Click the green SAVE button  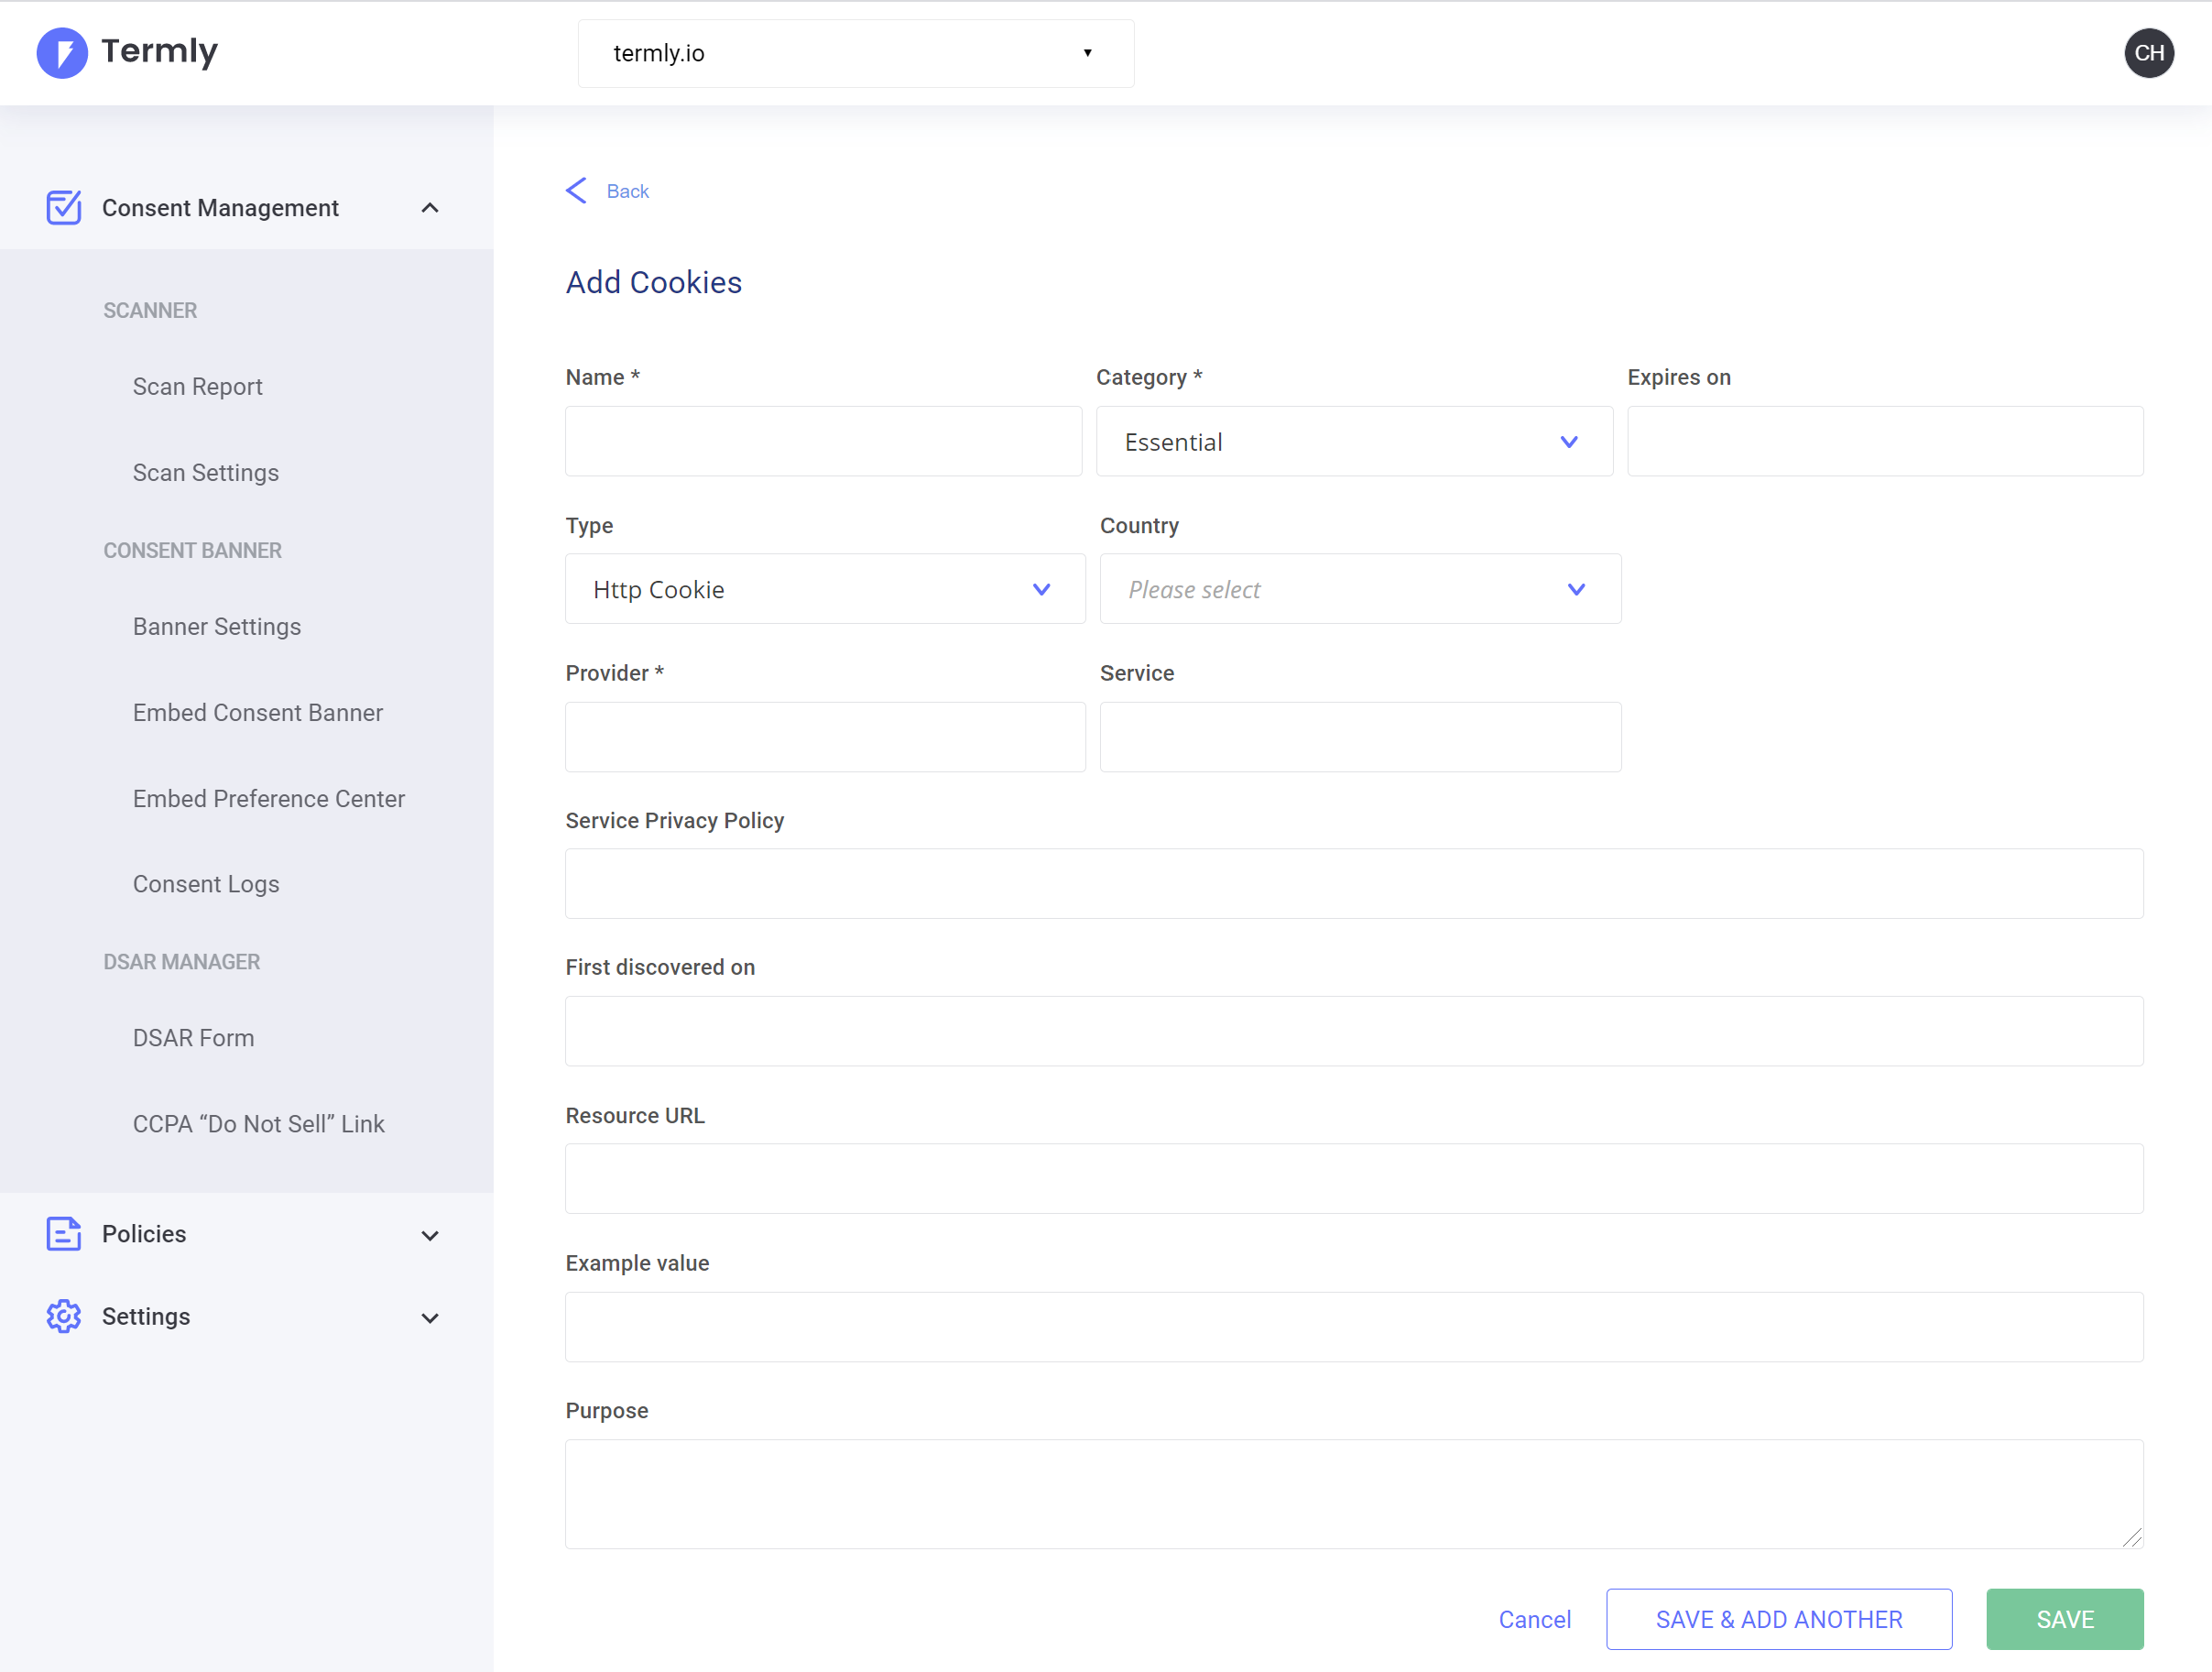pos(2064,1619)
